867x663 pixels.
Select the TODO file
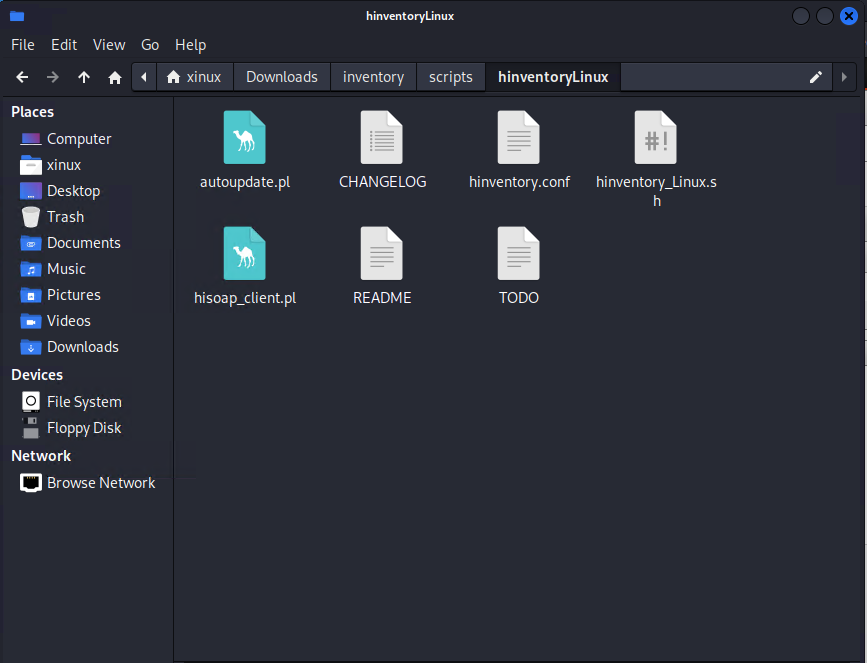coord(519,254)
